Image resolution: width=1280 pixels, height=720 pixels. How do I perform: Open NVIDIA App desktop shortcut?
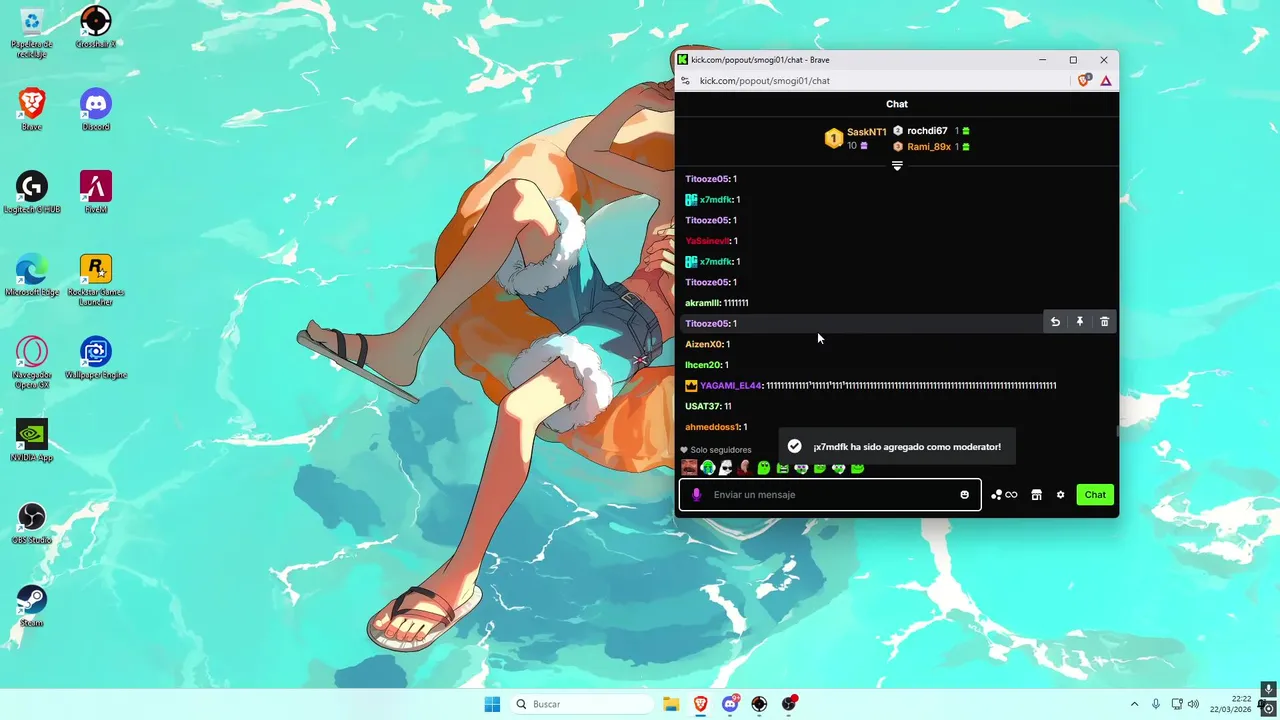click(x=32, y=441)
